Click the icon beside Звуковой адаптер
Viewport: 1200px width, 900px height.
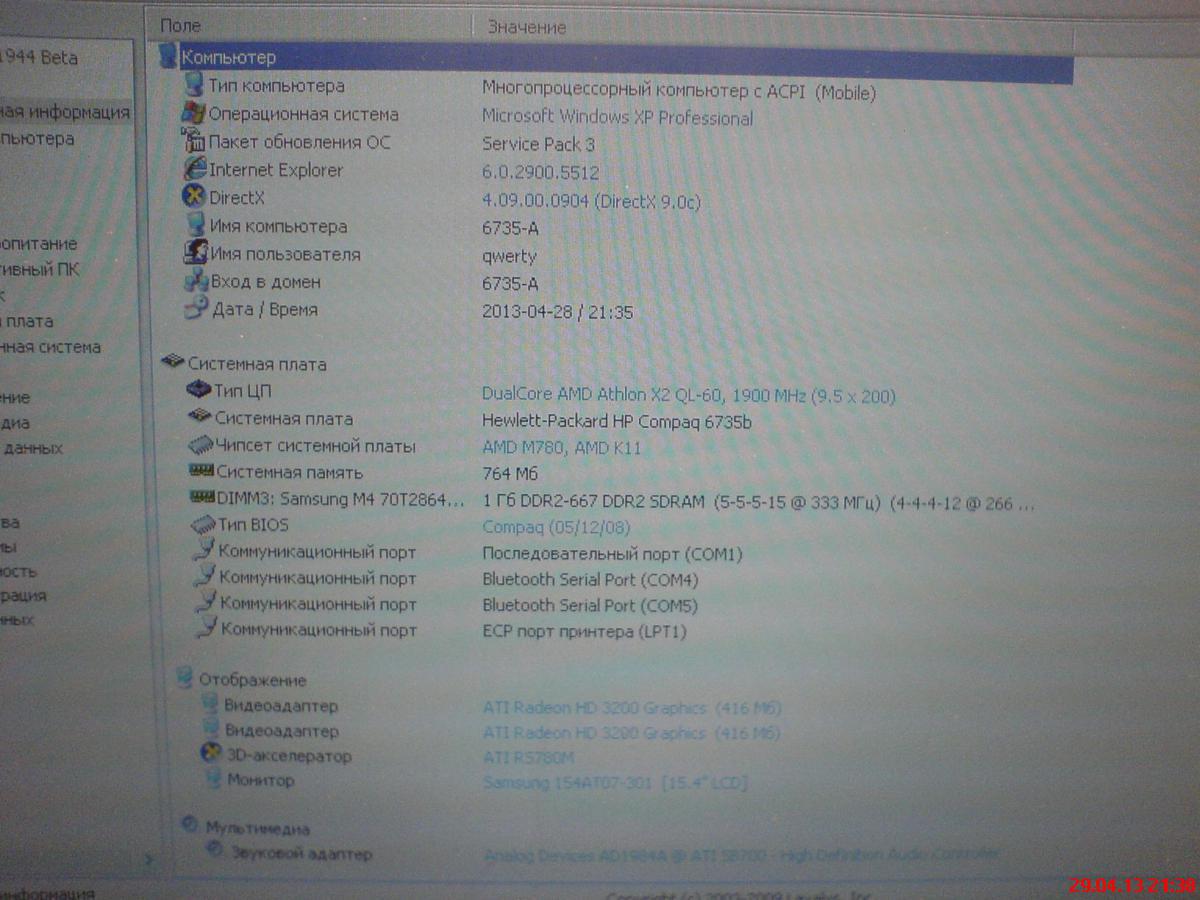coord(215,853)
